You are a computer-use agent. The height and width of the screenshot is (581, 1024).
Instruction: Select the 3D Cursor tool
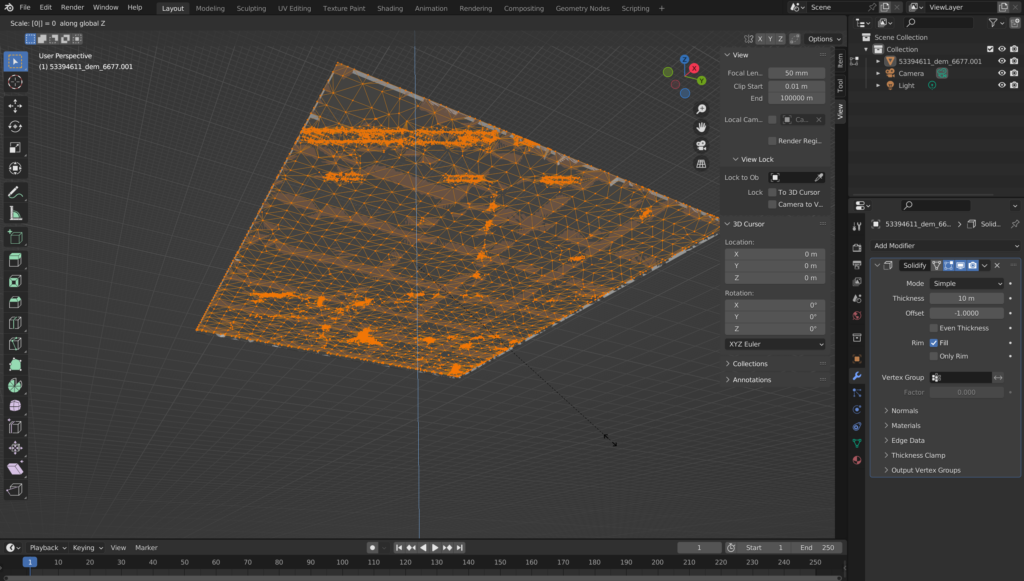click(x=15, y=82)
